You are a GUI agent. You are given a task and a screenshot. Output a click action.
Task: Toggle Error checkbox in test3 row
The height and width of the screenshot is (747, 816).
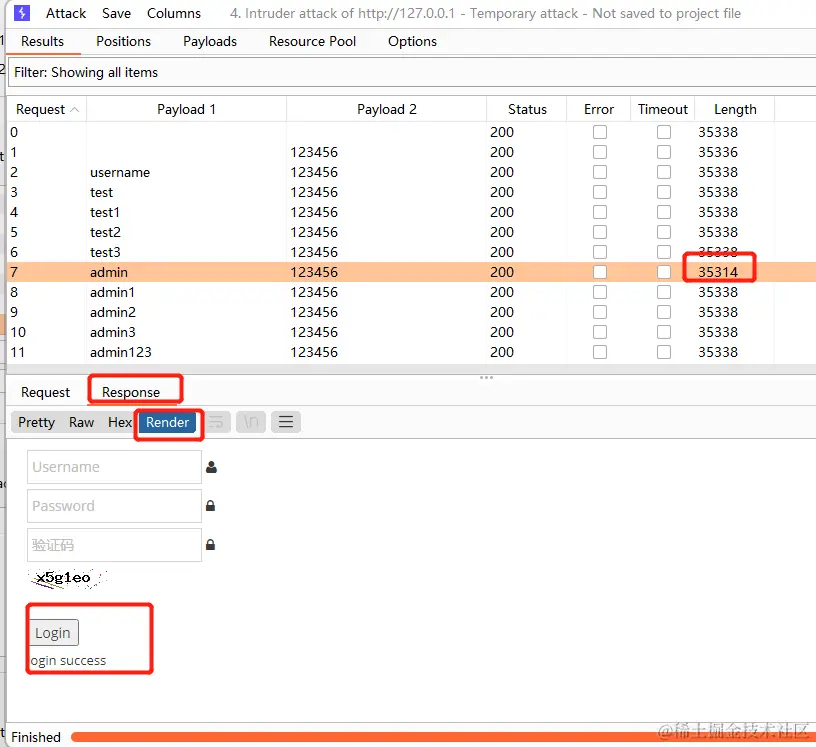tap(600, 252)
